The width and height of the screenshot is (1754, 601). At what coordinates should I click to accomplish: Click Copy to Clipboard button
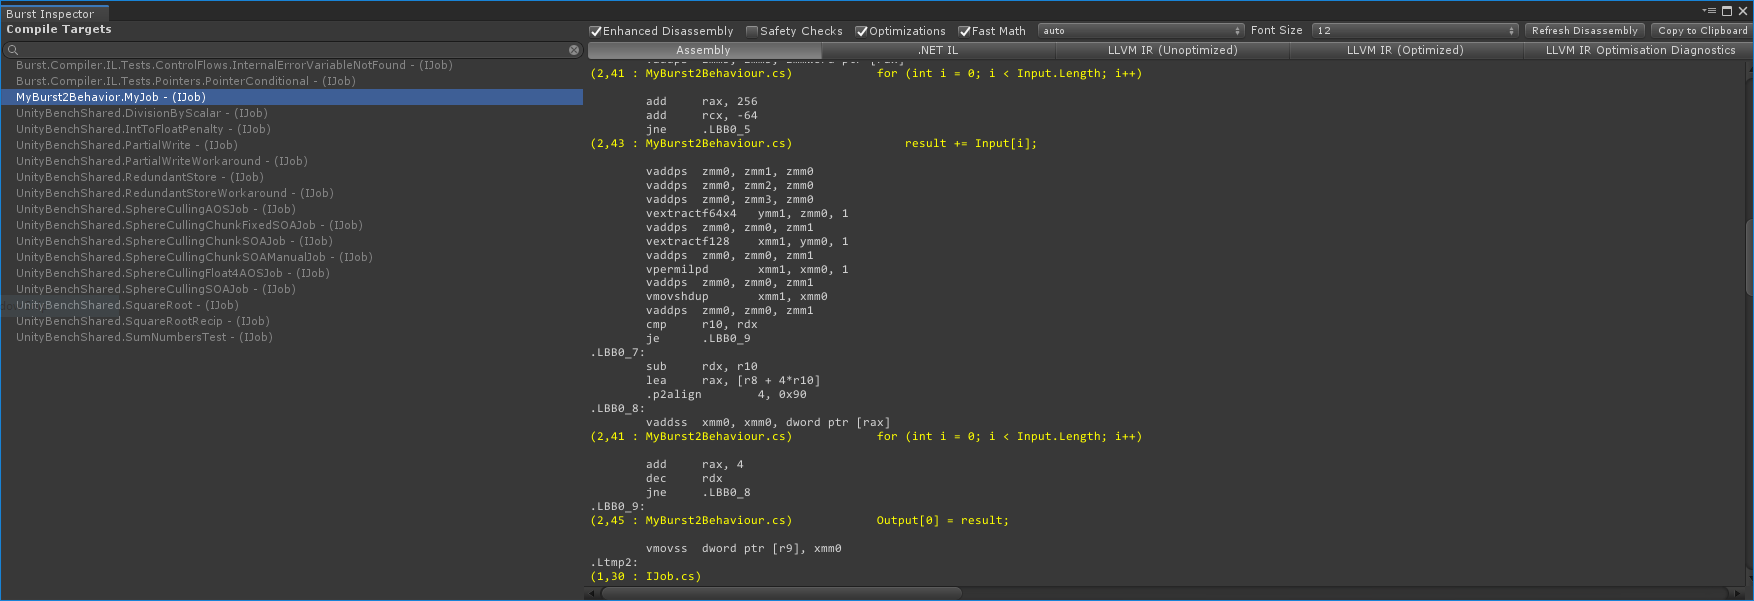[1702, 31]
